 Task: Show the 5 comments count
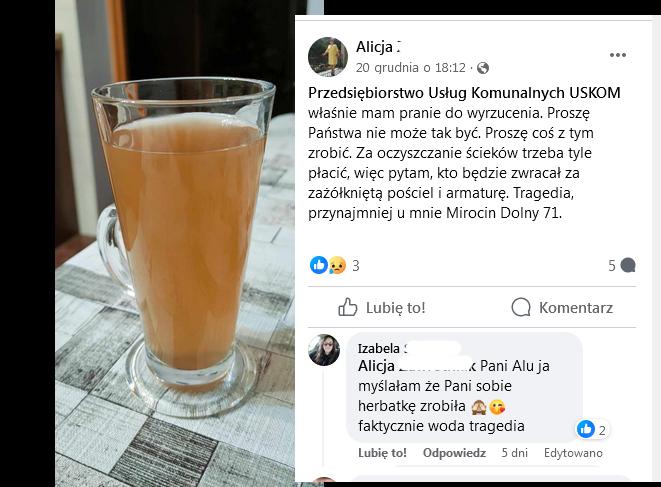pyautogui.click(x=612, y=266)
